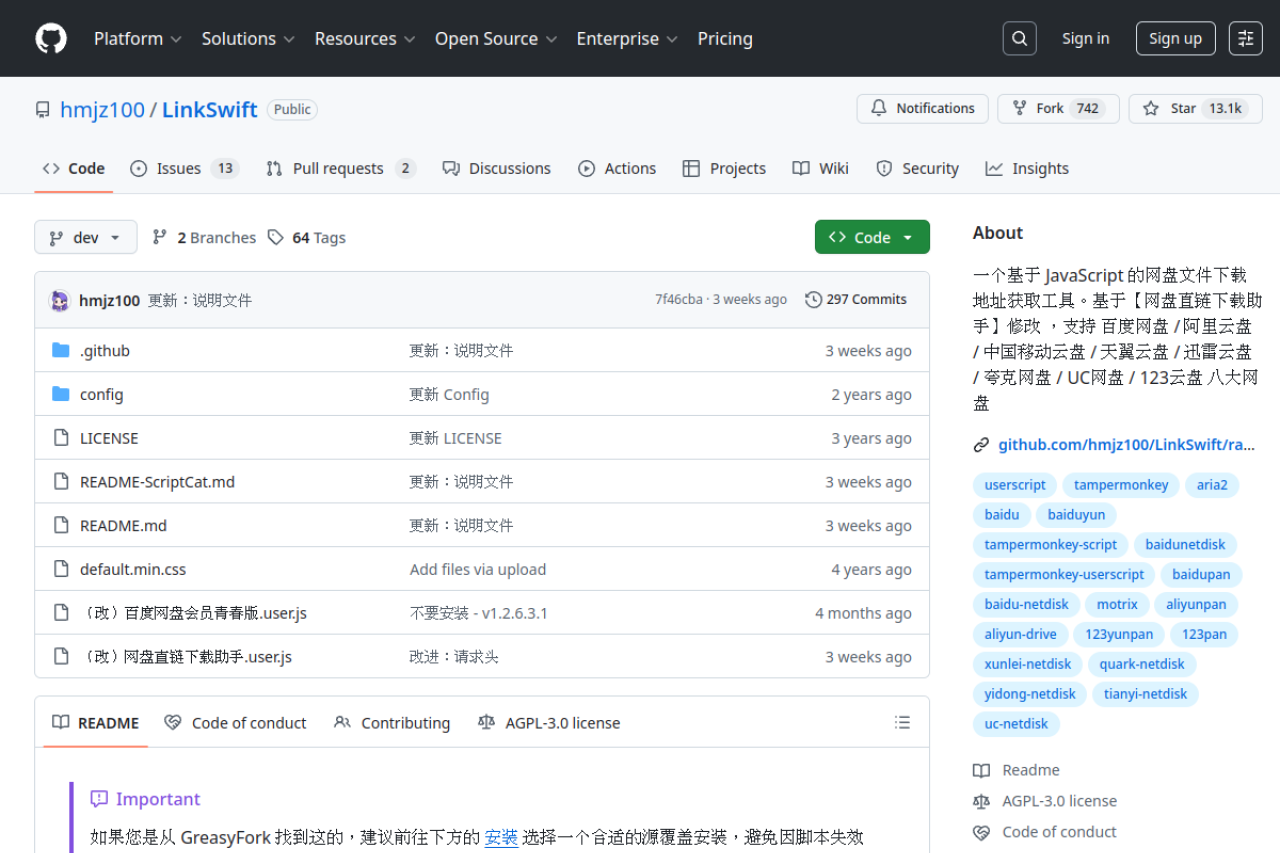
Task: Click the Public visibility badge
Action: pyautogui.click(x=291, y=109)
